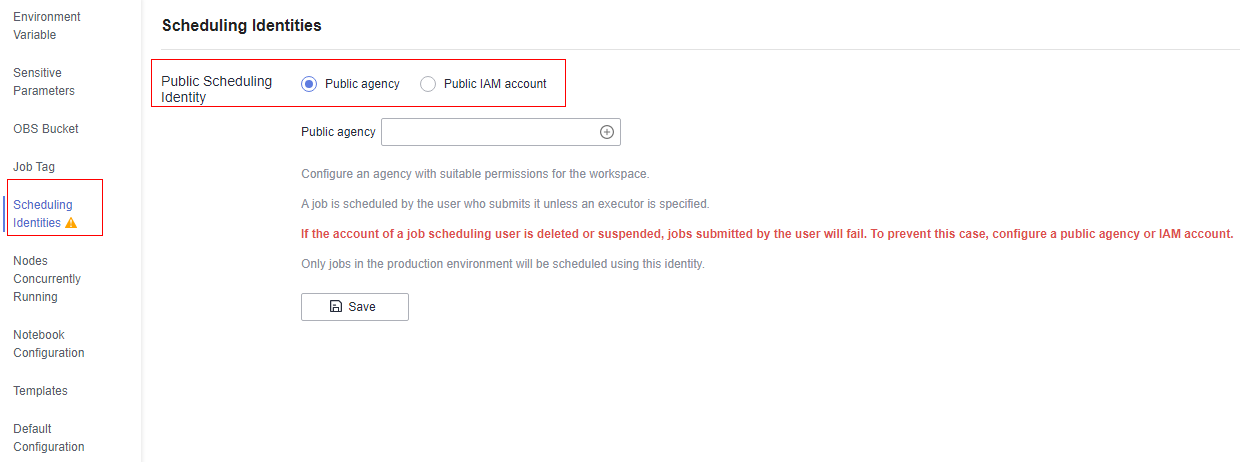The height and width of the screenshot is (462, 1240).
Task: Click the floppy disk icon on Save
Action: click(x=336, y=307)
